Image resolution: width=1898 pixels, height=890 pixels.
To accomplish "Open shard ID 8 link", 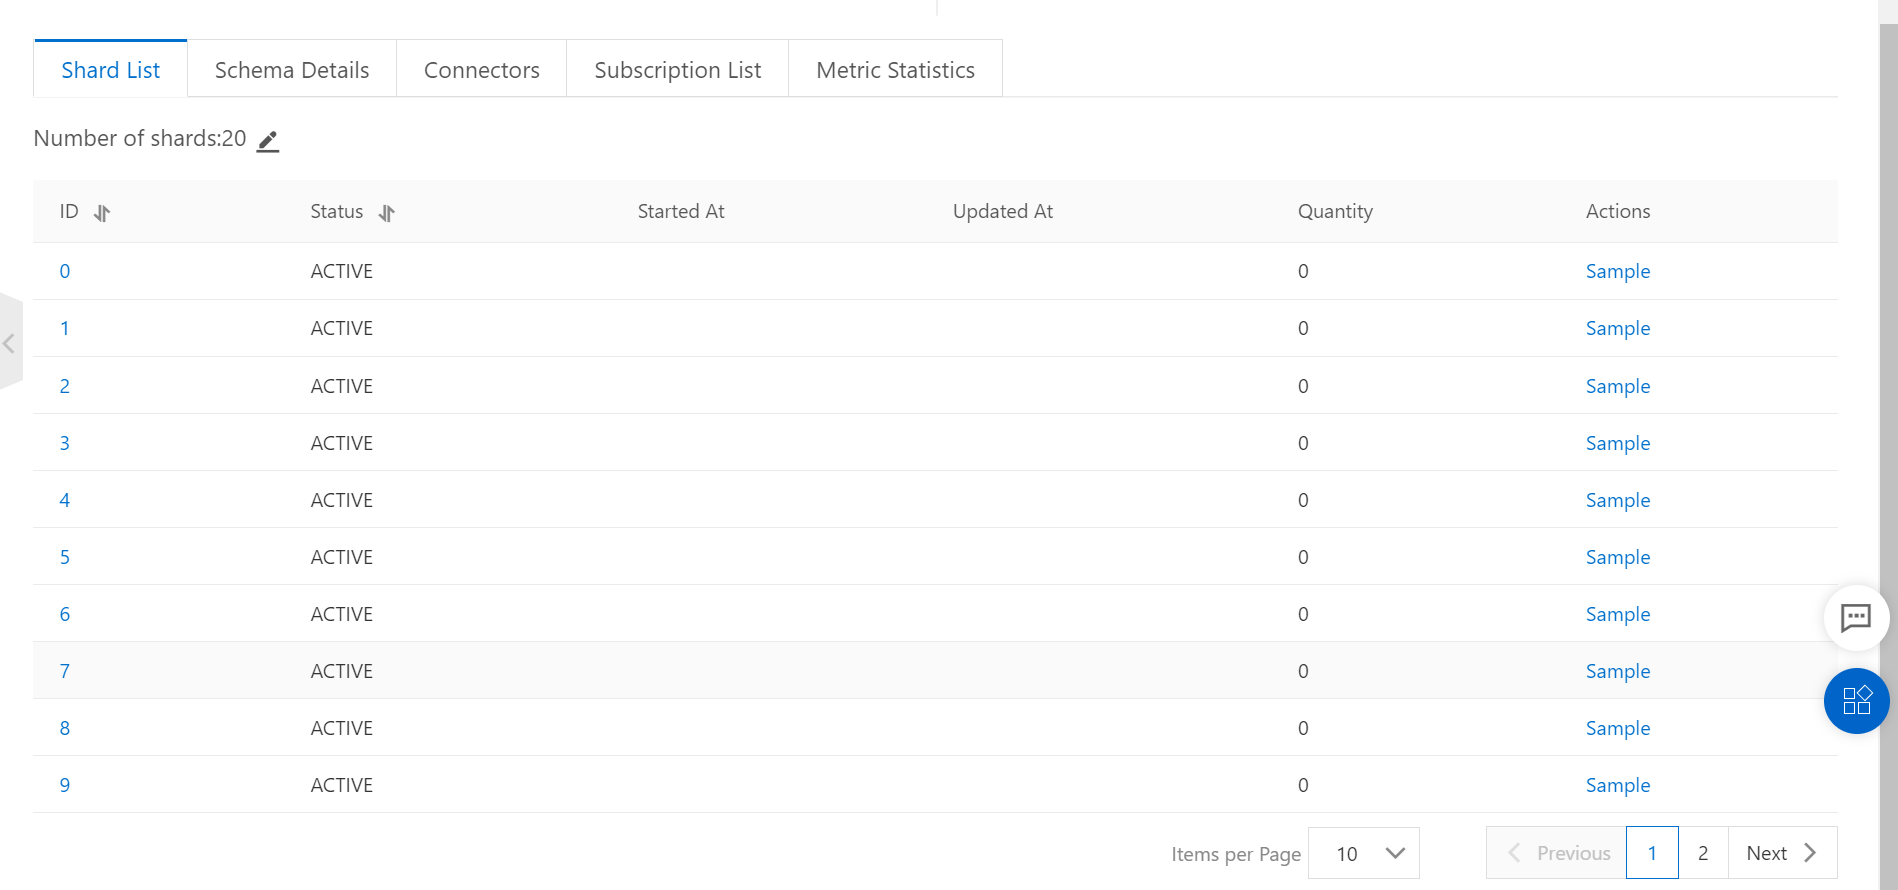I will [65, 728].
